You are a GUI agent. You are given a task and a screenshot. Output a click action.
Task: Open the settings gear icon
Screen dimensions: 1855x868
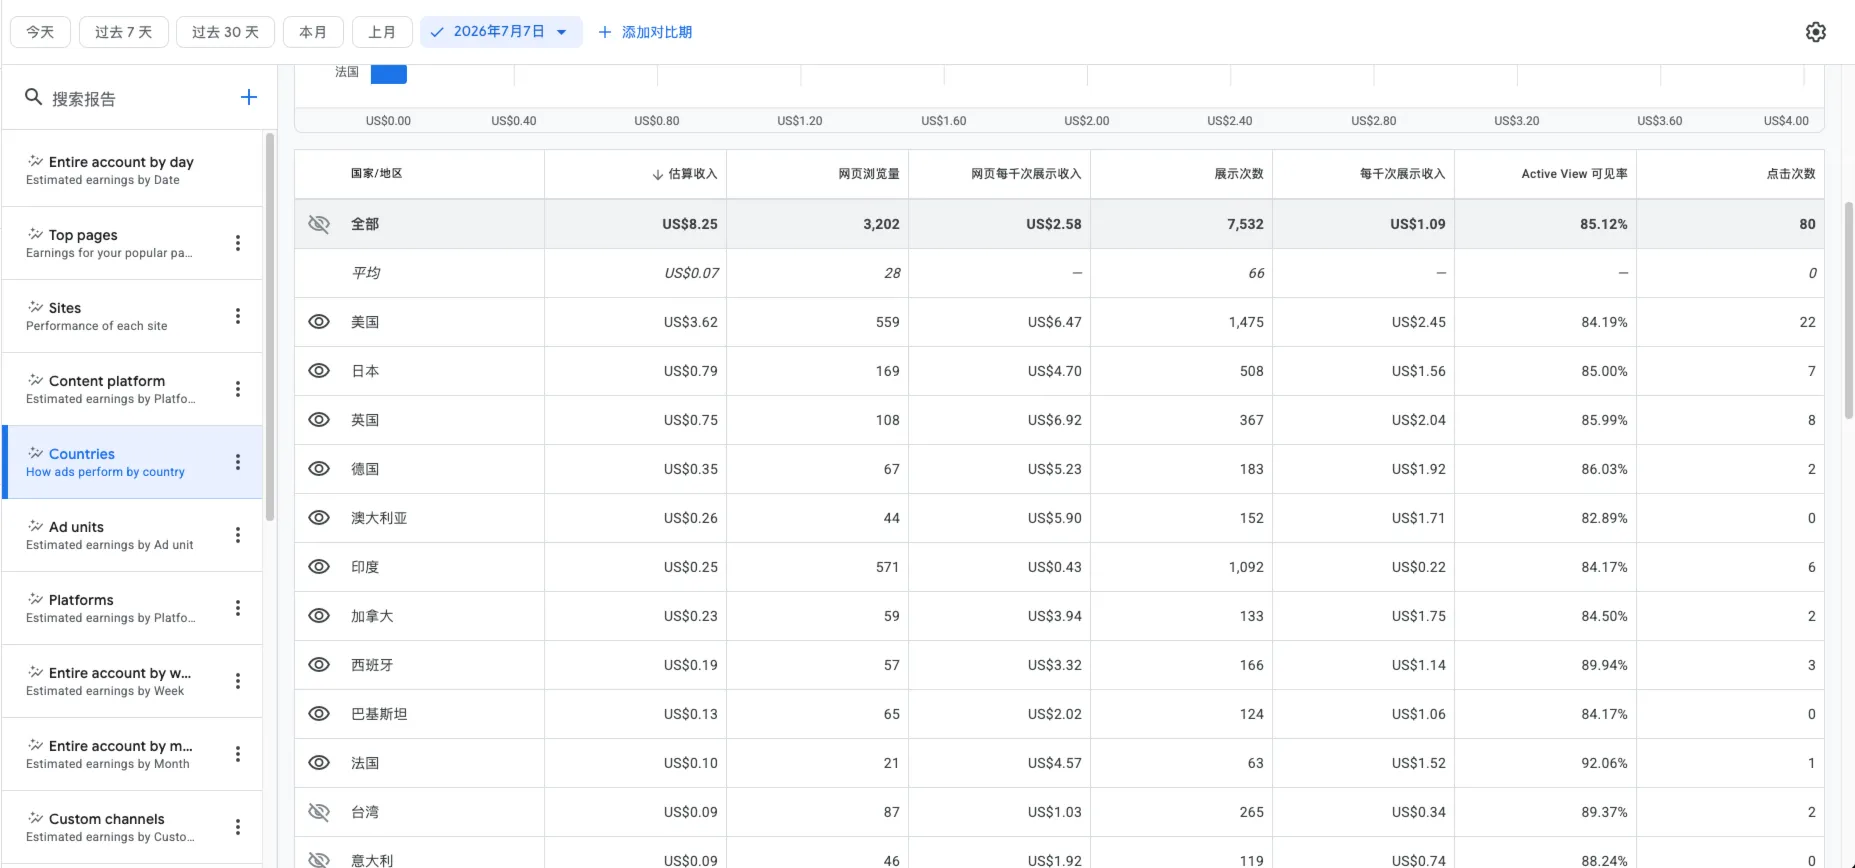coord(1816,32)
